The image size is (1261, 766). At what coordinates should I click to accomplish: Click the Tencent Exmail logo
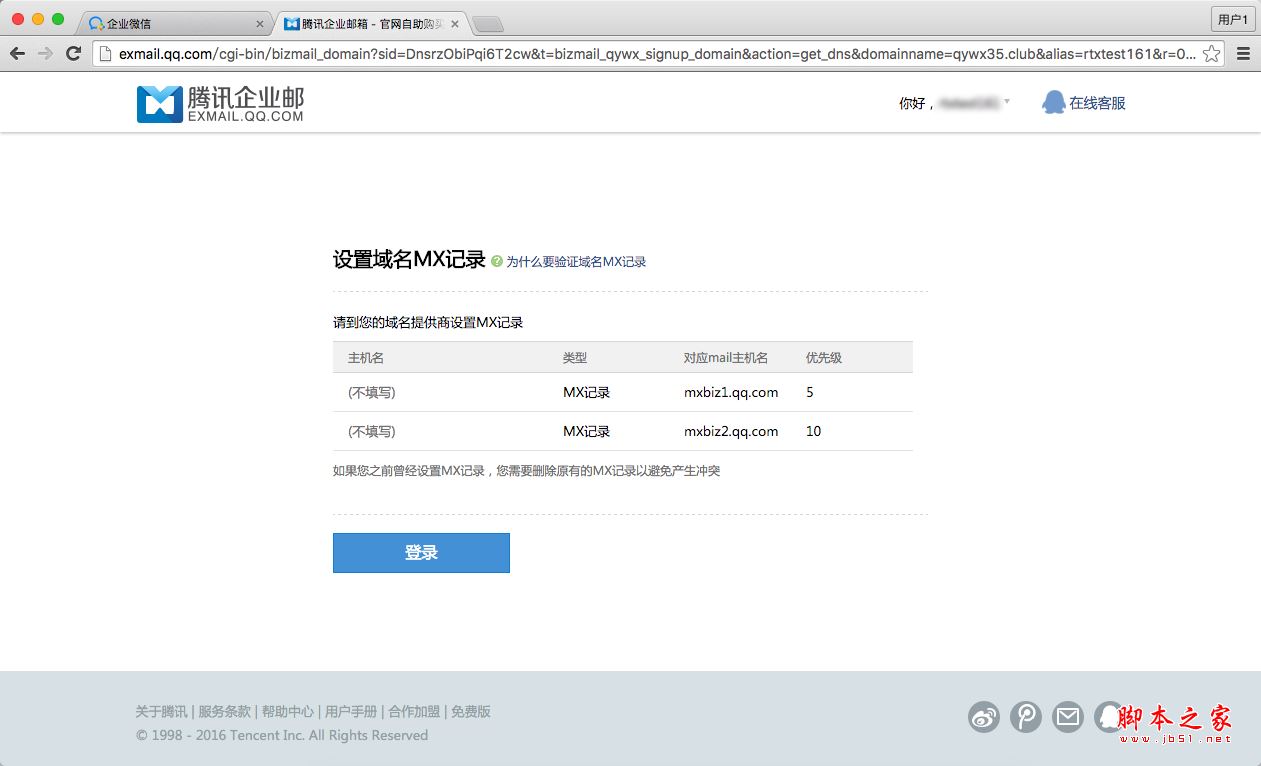(x=220, y=103)
